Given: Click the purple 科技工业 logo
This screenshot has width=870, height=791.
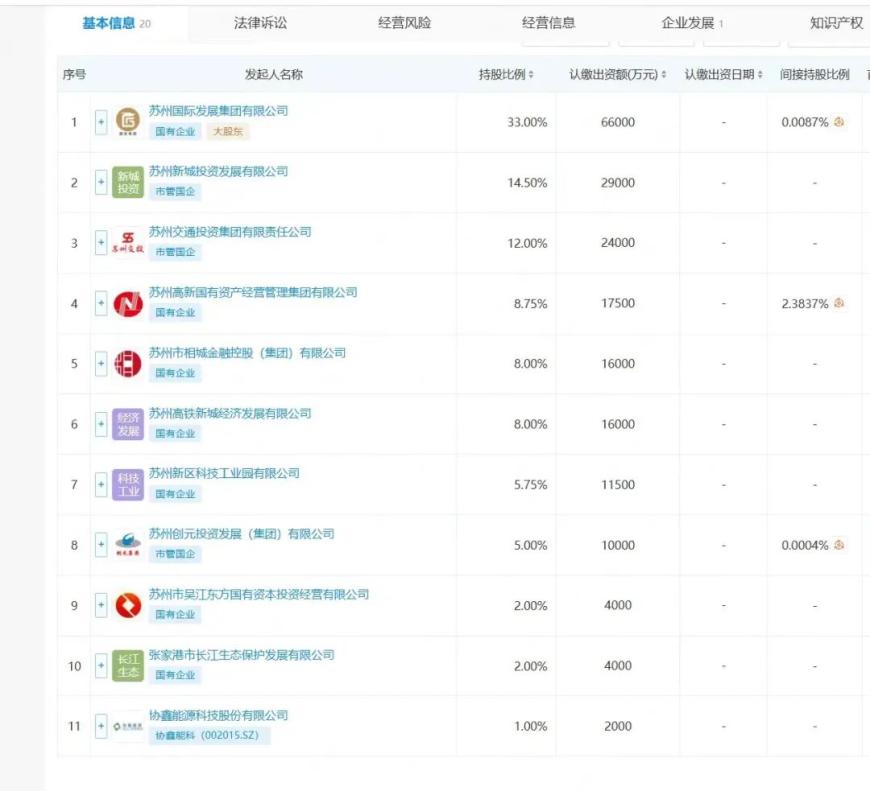Looking at the screenshot, I should pos(128,485).
